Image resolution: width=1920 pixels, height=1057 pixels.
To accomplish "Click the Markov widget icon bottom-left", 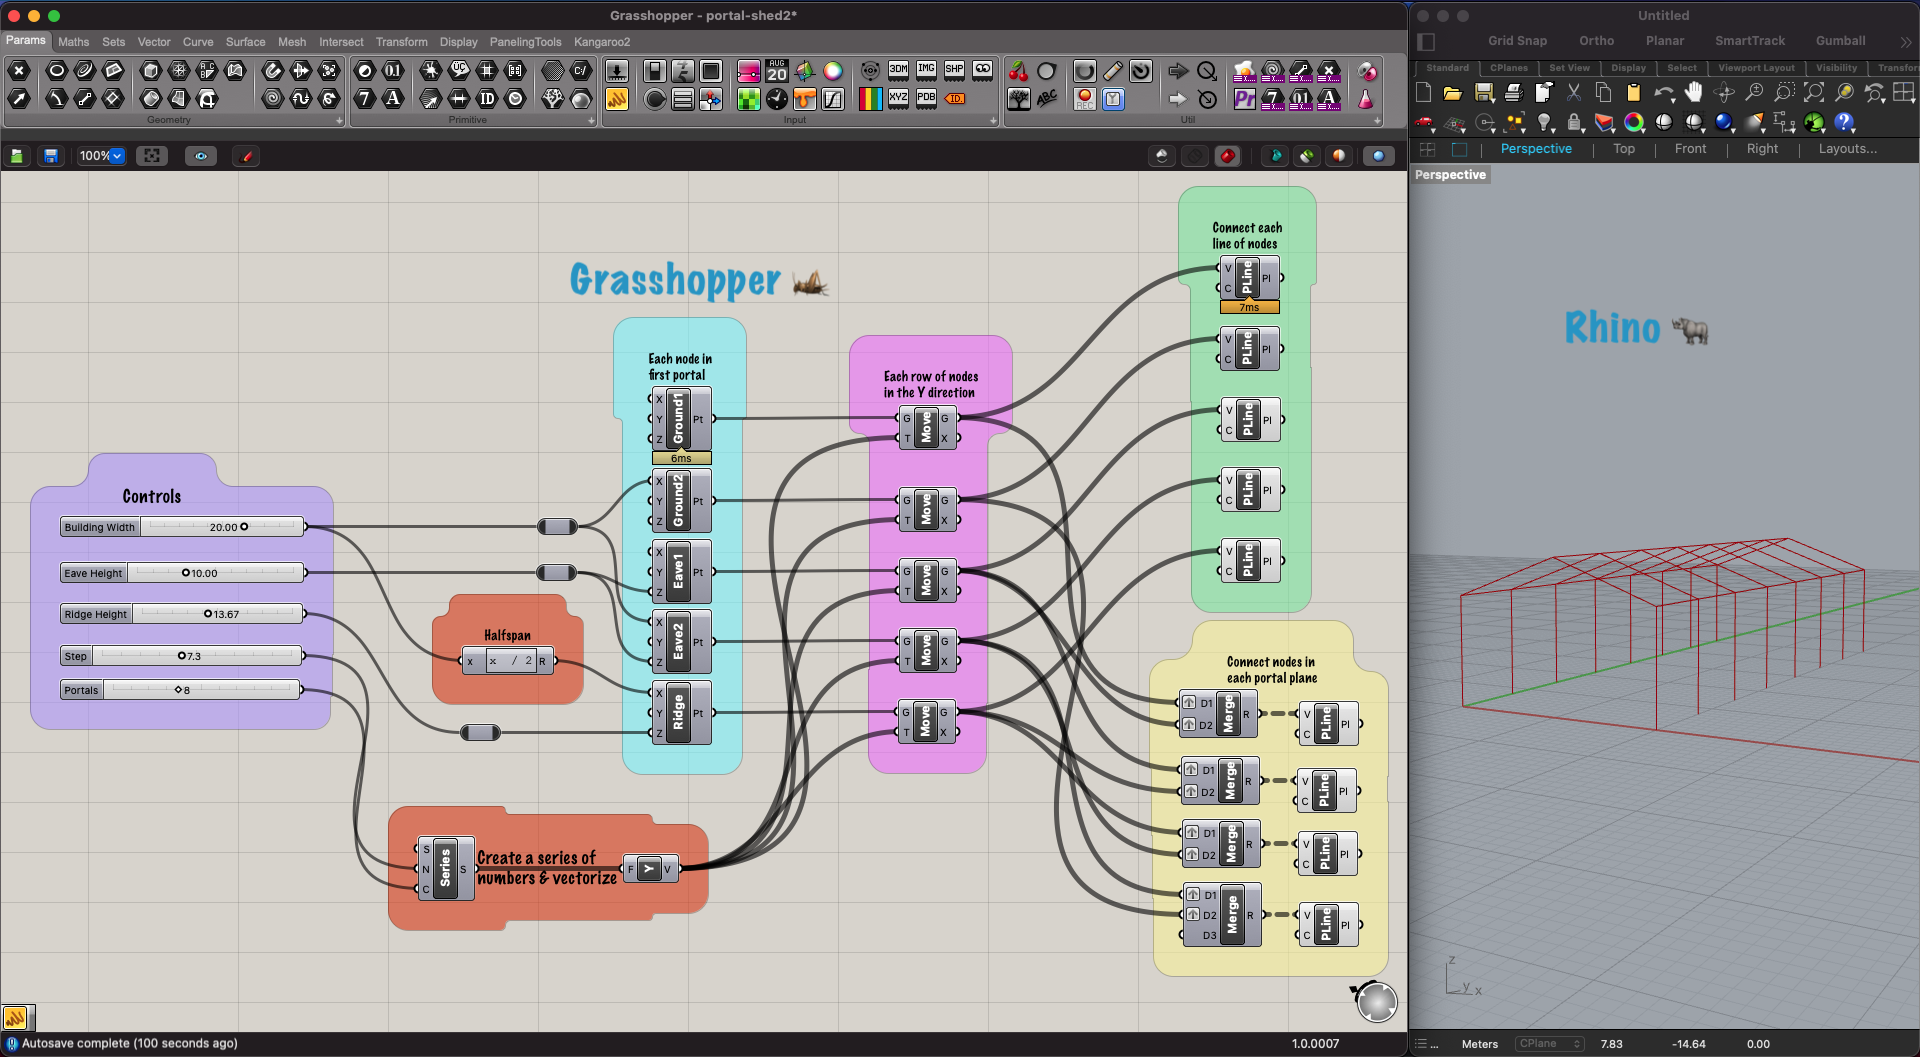I will point(17,1018).
